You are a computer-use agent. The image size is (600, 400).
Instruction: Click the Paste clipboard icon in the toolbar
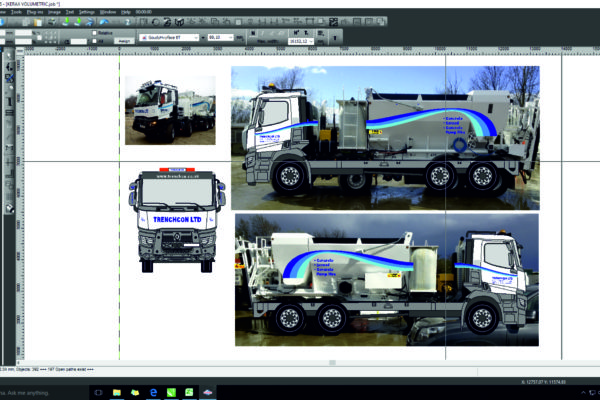(38, 22)
